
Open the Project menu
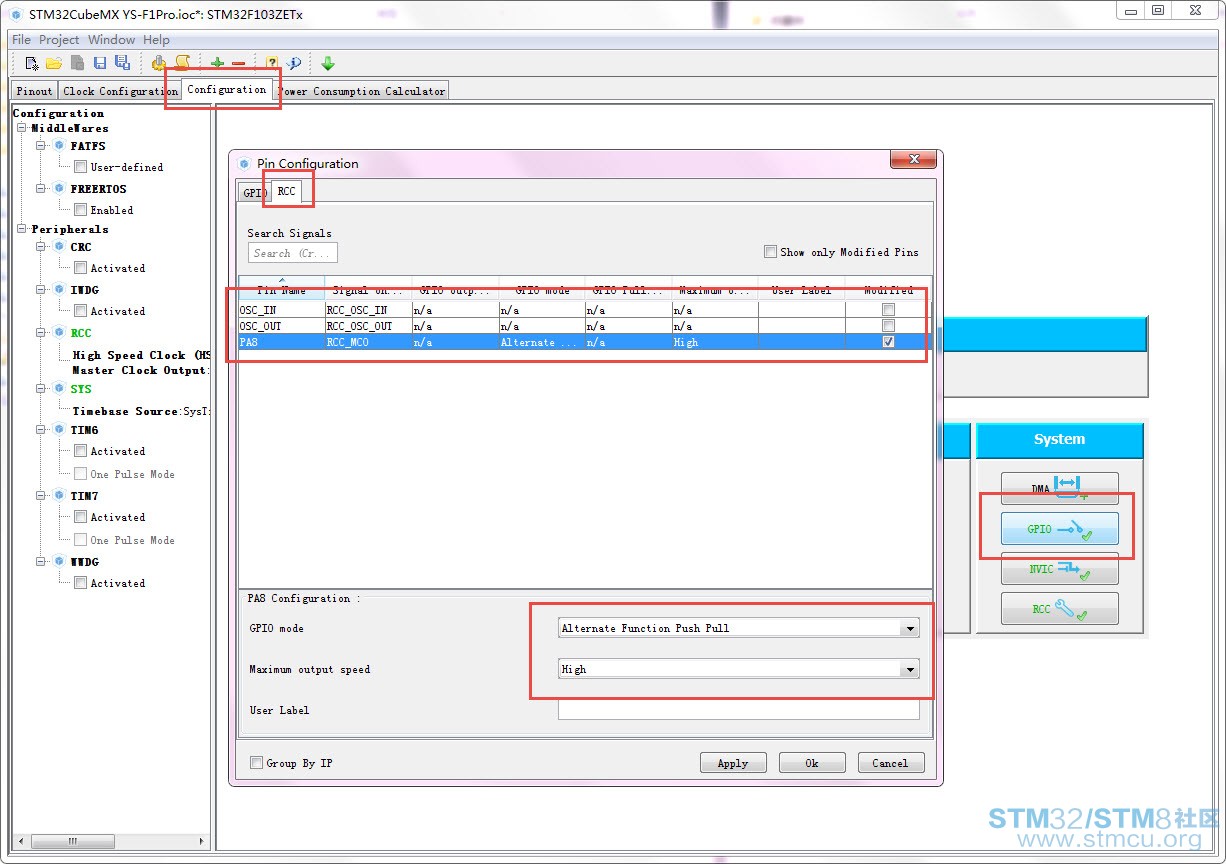coord(59,39)
